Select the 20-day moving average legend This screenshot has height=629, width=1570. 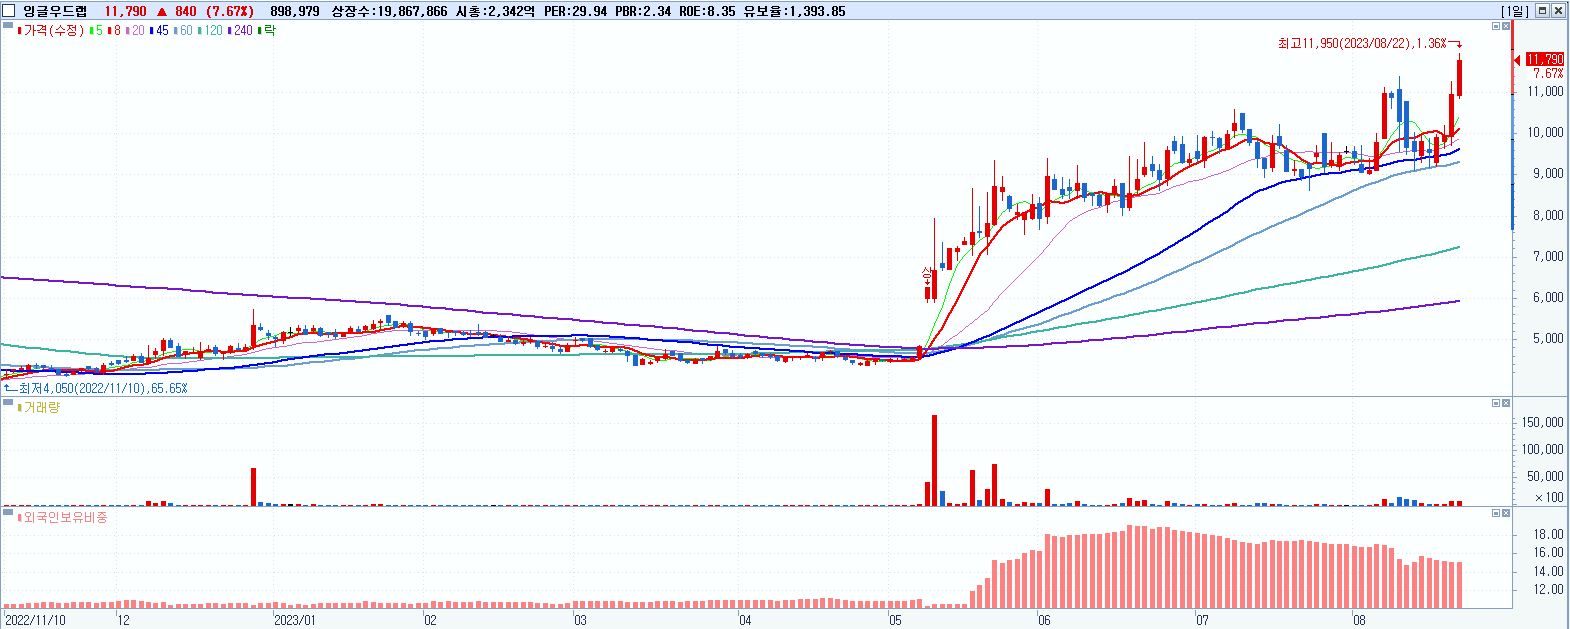(x=134, y=31)
